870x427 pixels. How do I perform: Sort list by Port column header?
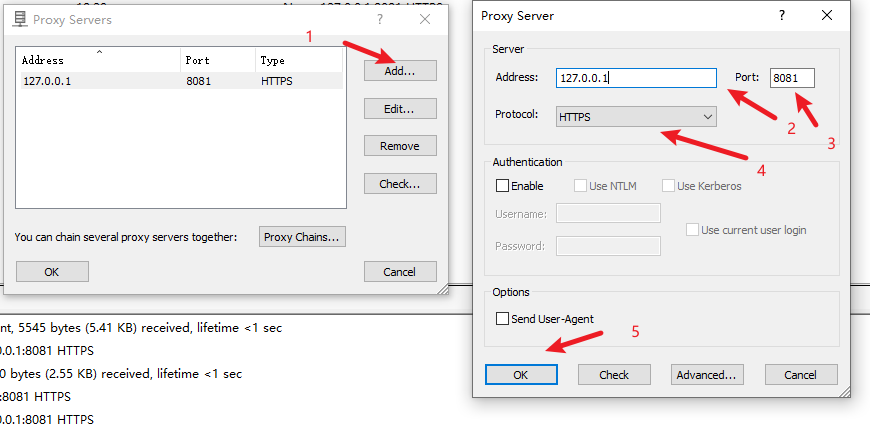coord(216,60)
